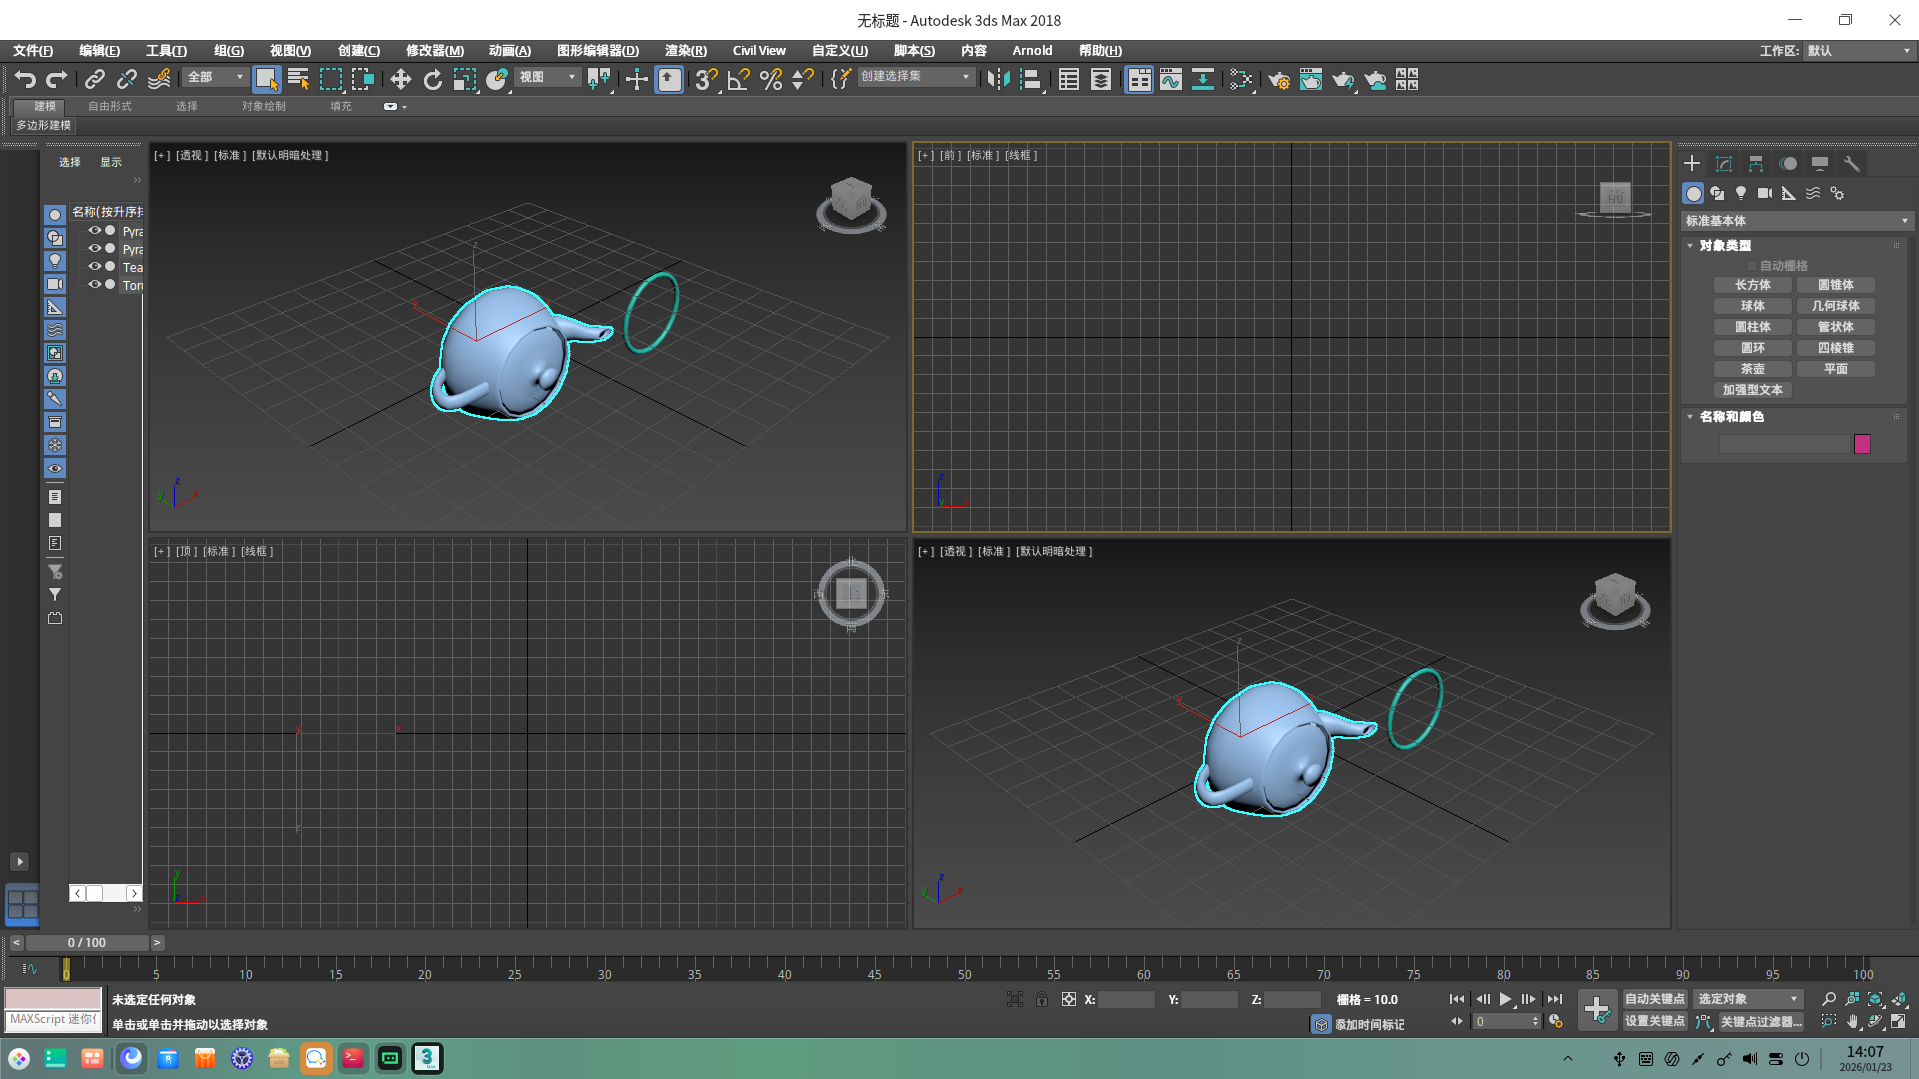Screen dimensions: 1919x1079
Task: Click the 长方体 box primitive button
Action: [x=1752, y=285]
